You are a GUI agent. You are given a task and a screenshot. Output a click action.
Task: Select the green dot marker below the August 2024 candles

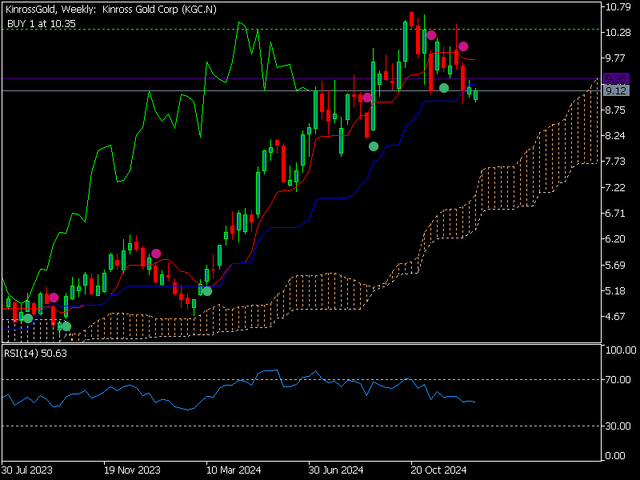(373, 146)
